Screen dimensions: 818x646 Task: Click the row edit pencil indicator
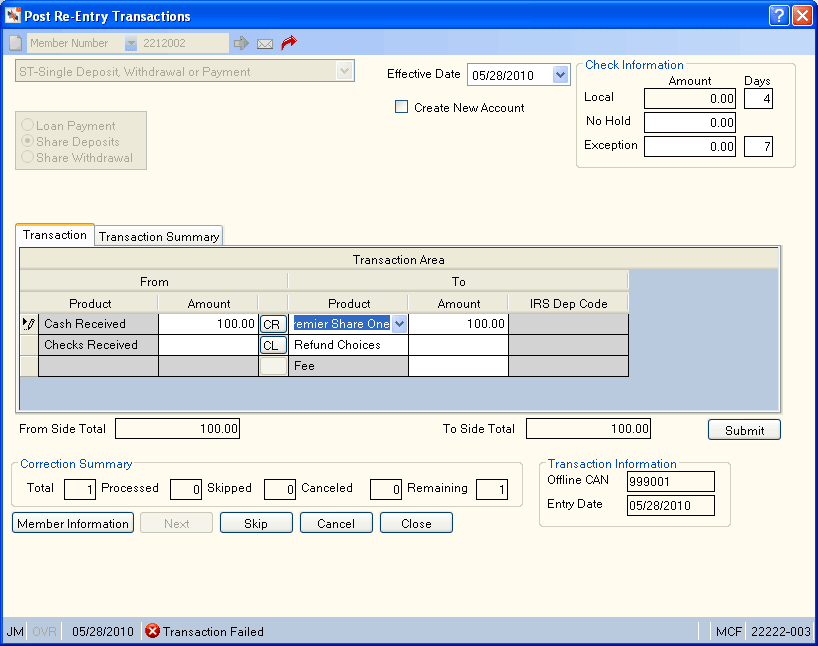tap(29, 324)
